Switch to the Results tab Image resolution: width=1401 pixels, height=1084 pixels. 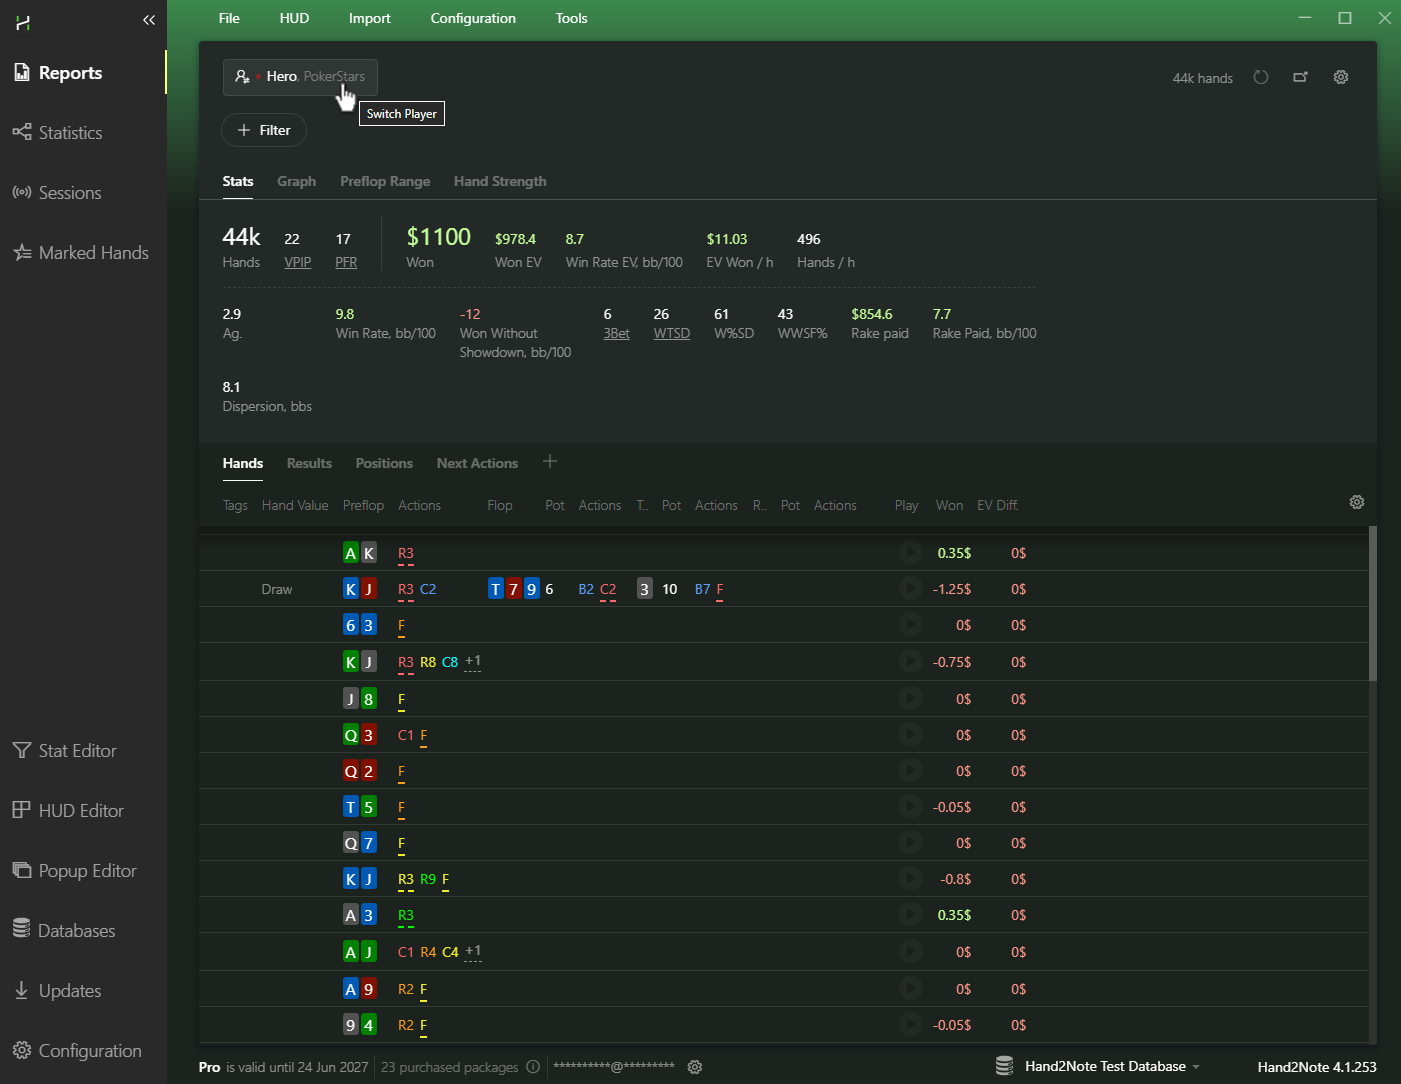pos(309,463)
